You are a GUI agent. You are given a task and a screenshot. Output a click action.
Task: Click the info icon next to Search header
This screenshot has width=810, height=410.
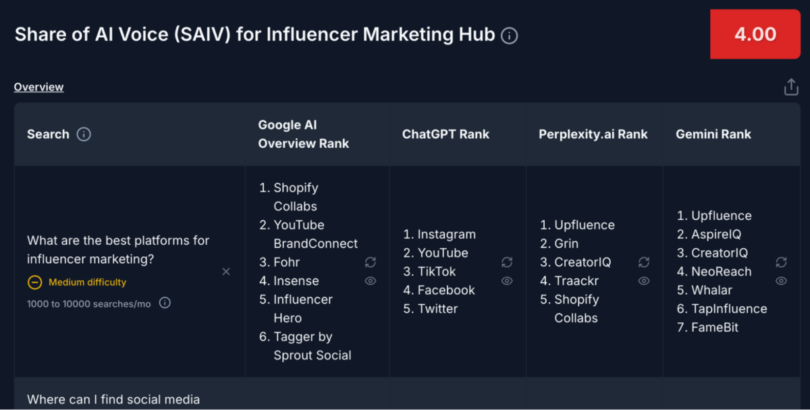84,134
